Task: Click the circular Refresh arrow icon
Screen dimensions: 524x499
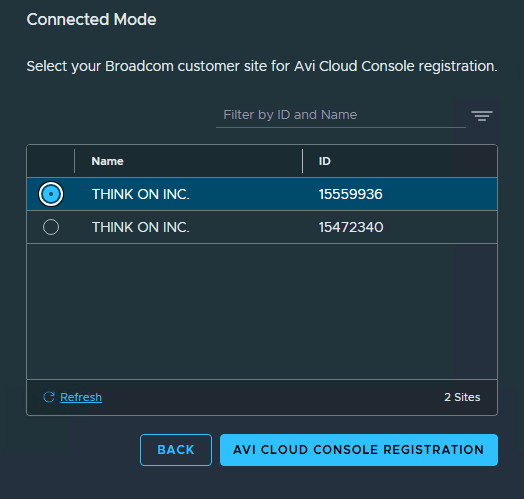Action: click(49, 397)
